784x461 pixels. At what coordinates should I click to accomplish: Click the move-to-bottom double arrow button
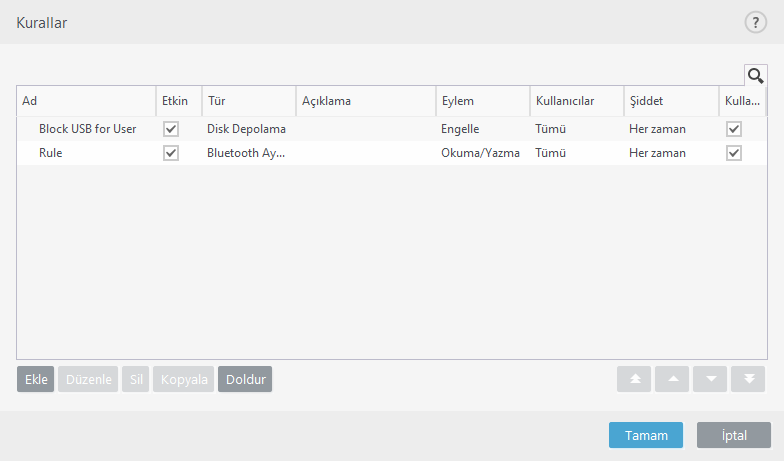tap(748, 379)
